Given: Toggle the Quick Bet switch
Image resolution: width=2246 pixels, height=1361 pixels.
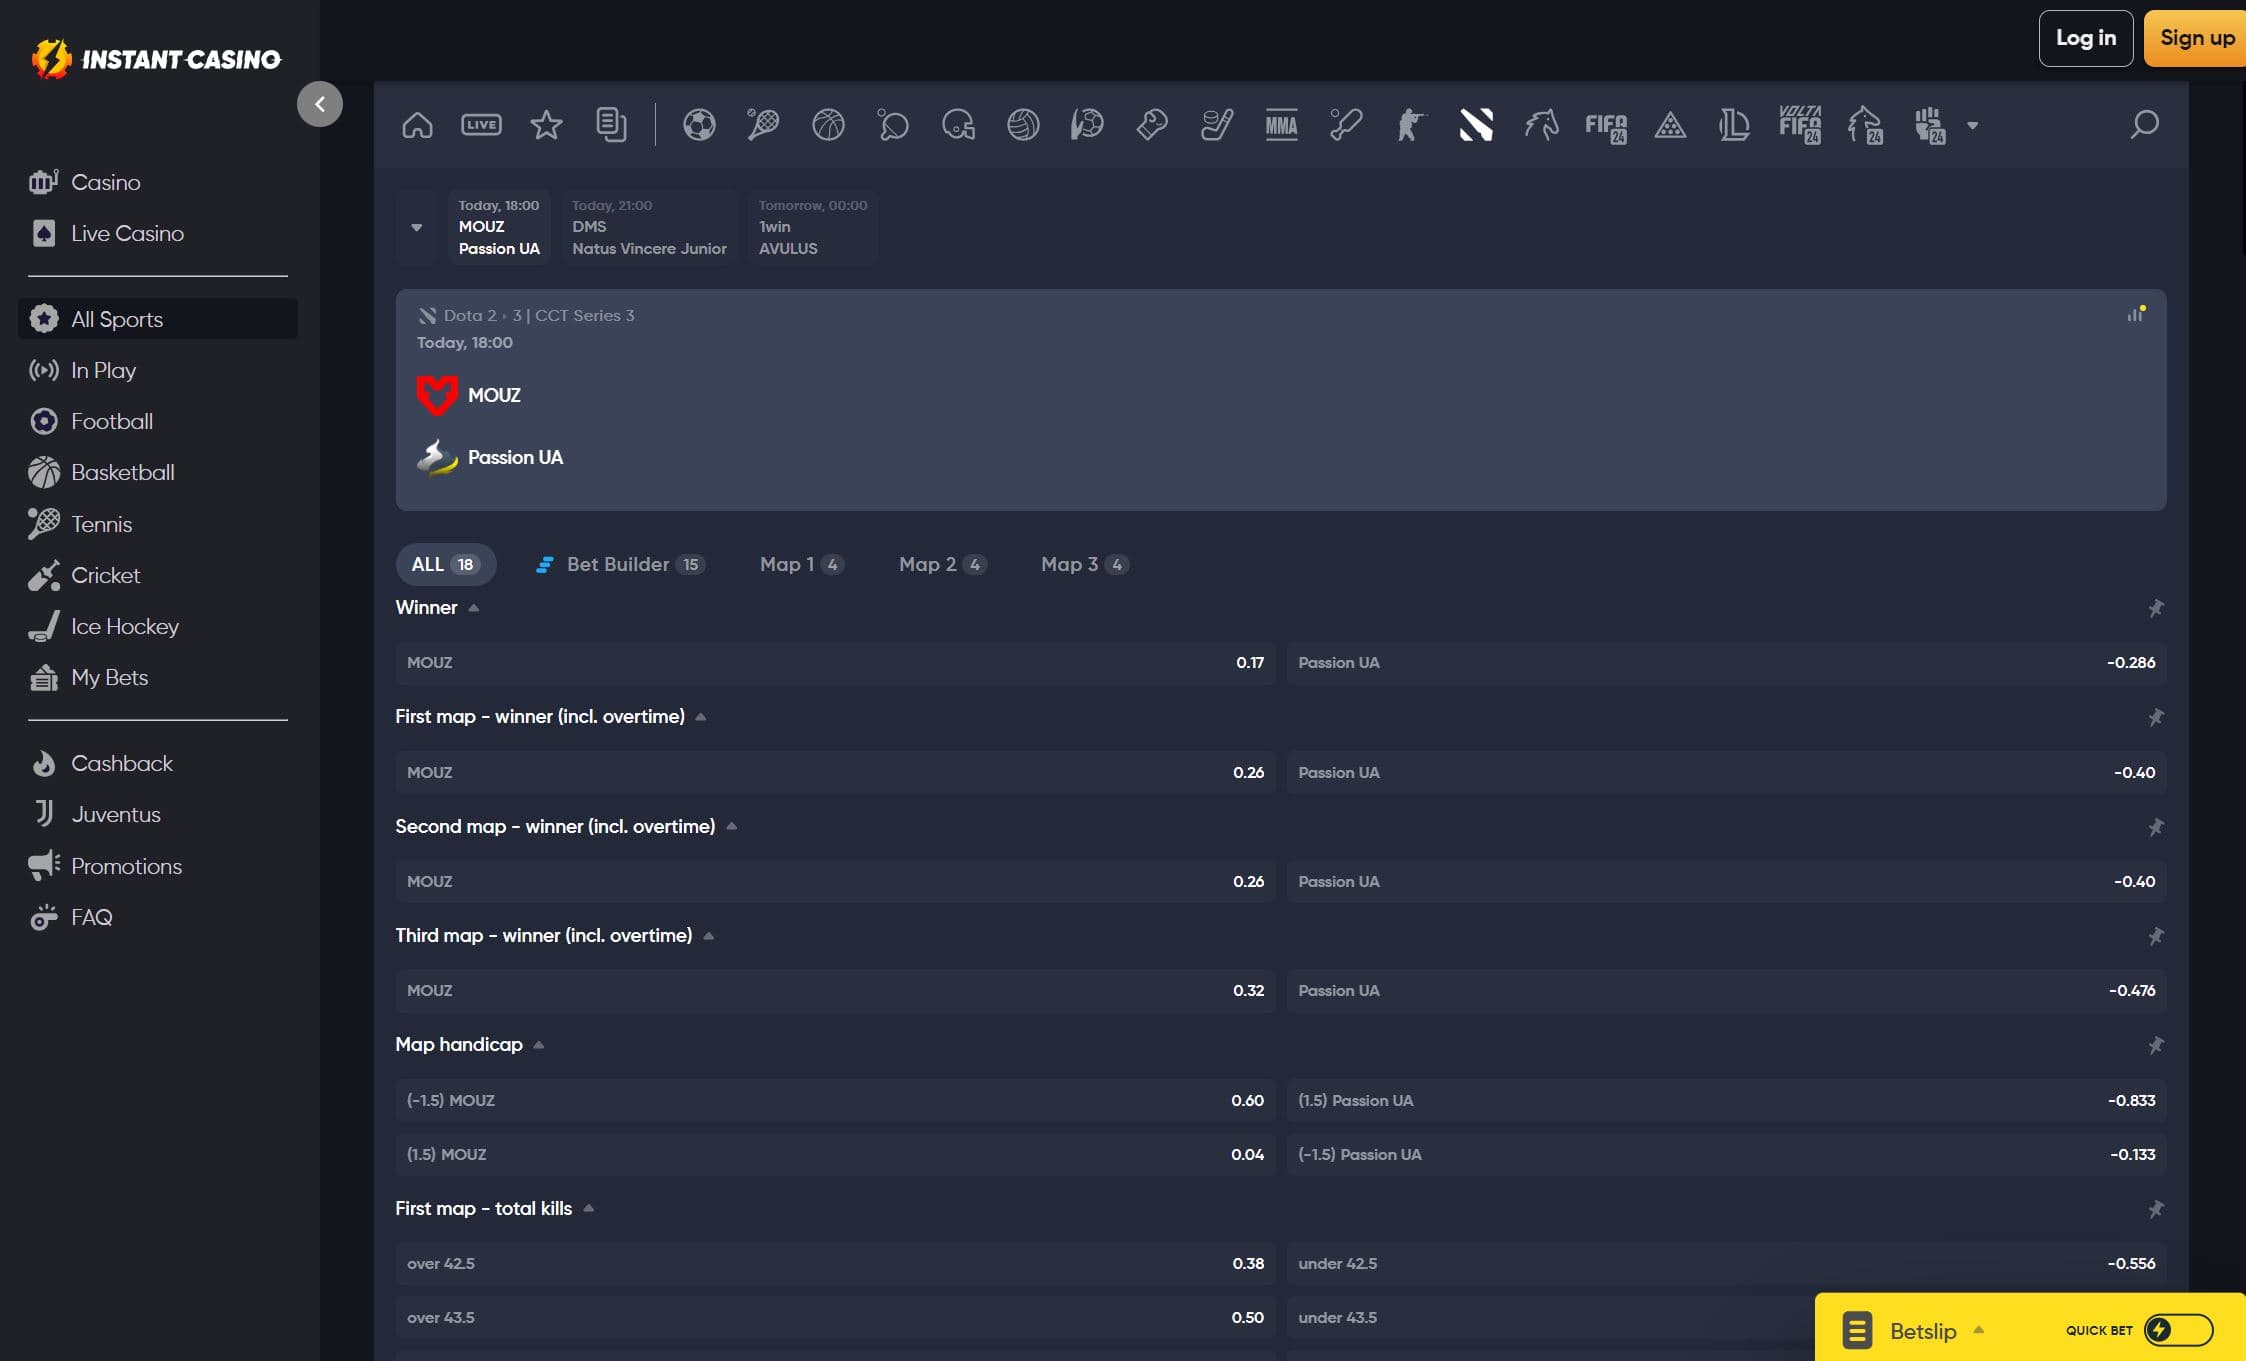Looking at the screenshot, I should (2178, 1329).
